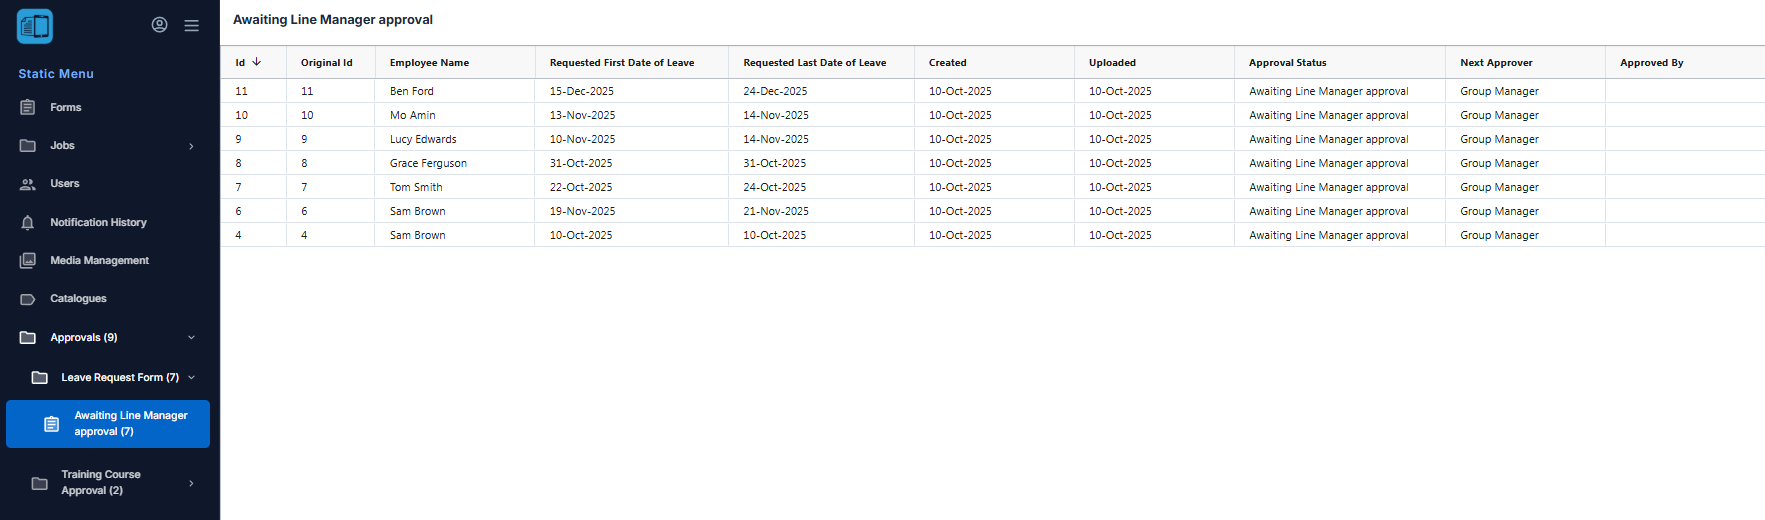Click the Users people icon
Image resolution: width=1765 pixels, height=520 pixels.
coord(28,184)
